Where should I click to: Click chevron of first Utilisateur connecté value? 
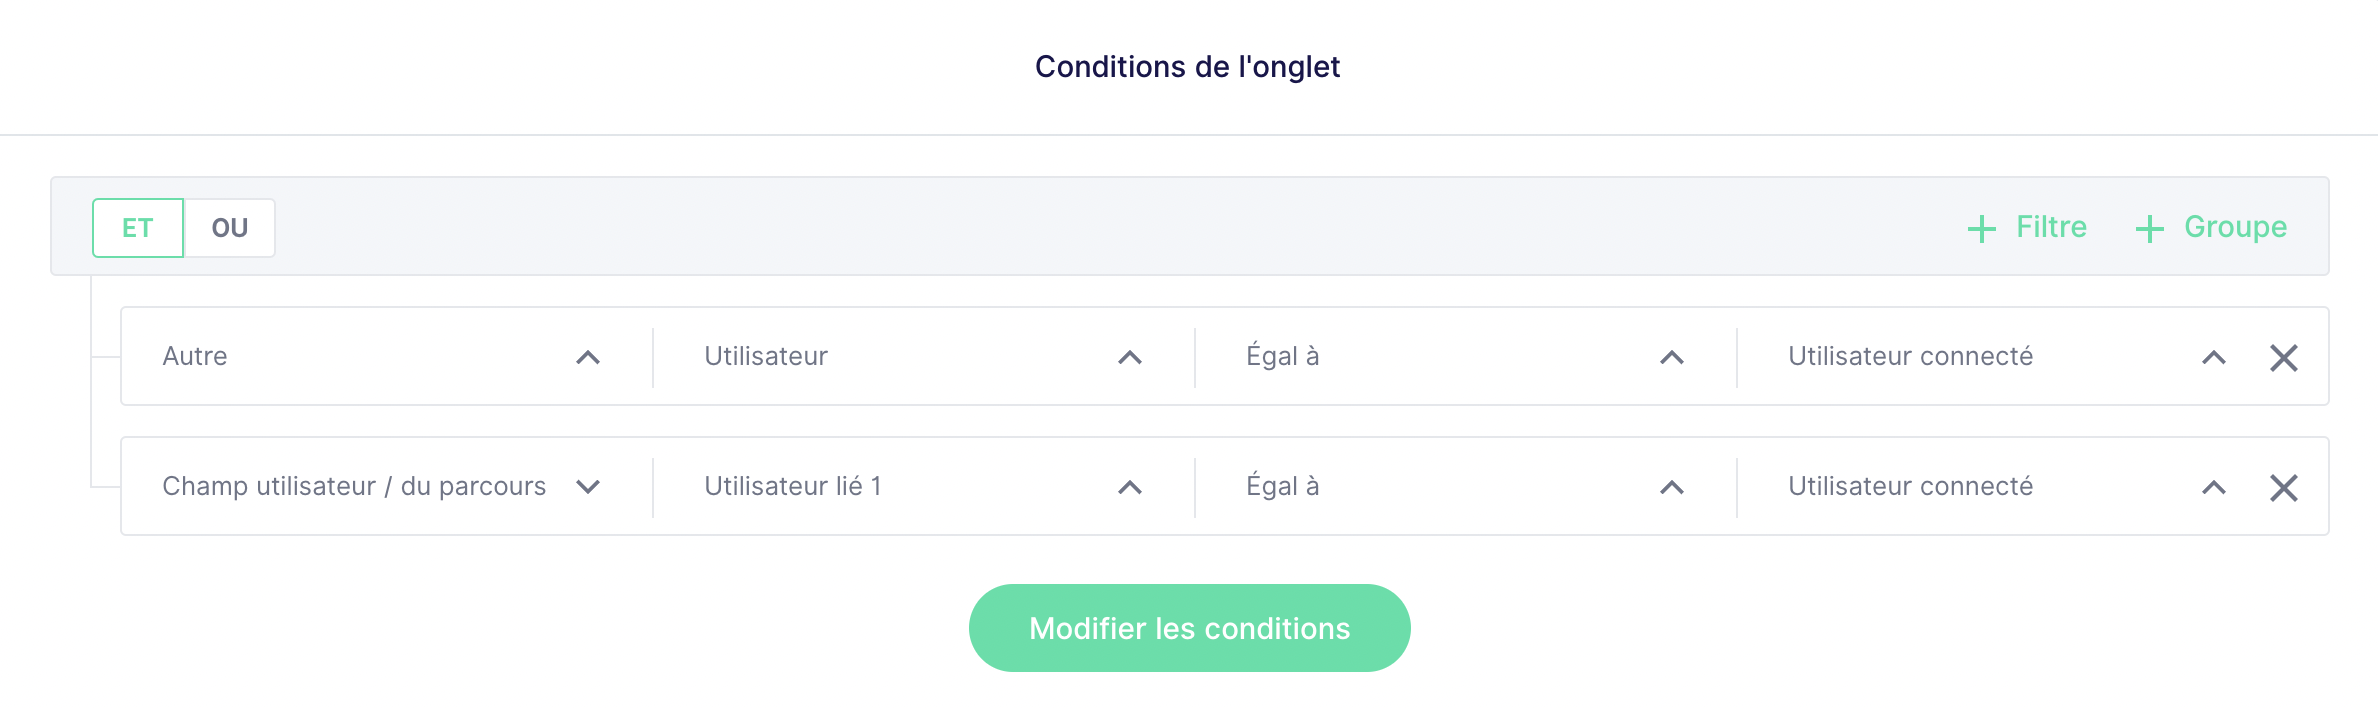[x=2214, y=357]
